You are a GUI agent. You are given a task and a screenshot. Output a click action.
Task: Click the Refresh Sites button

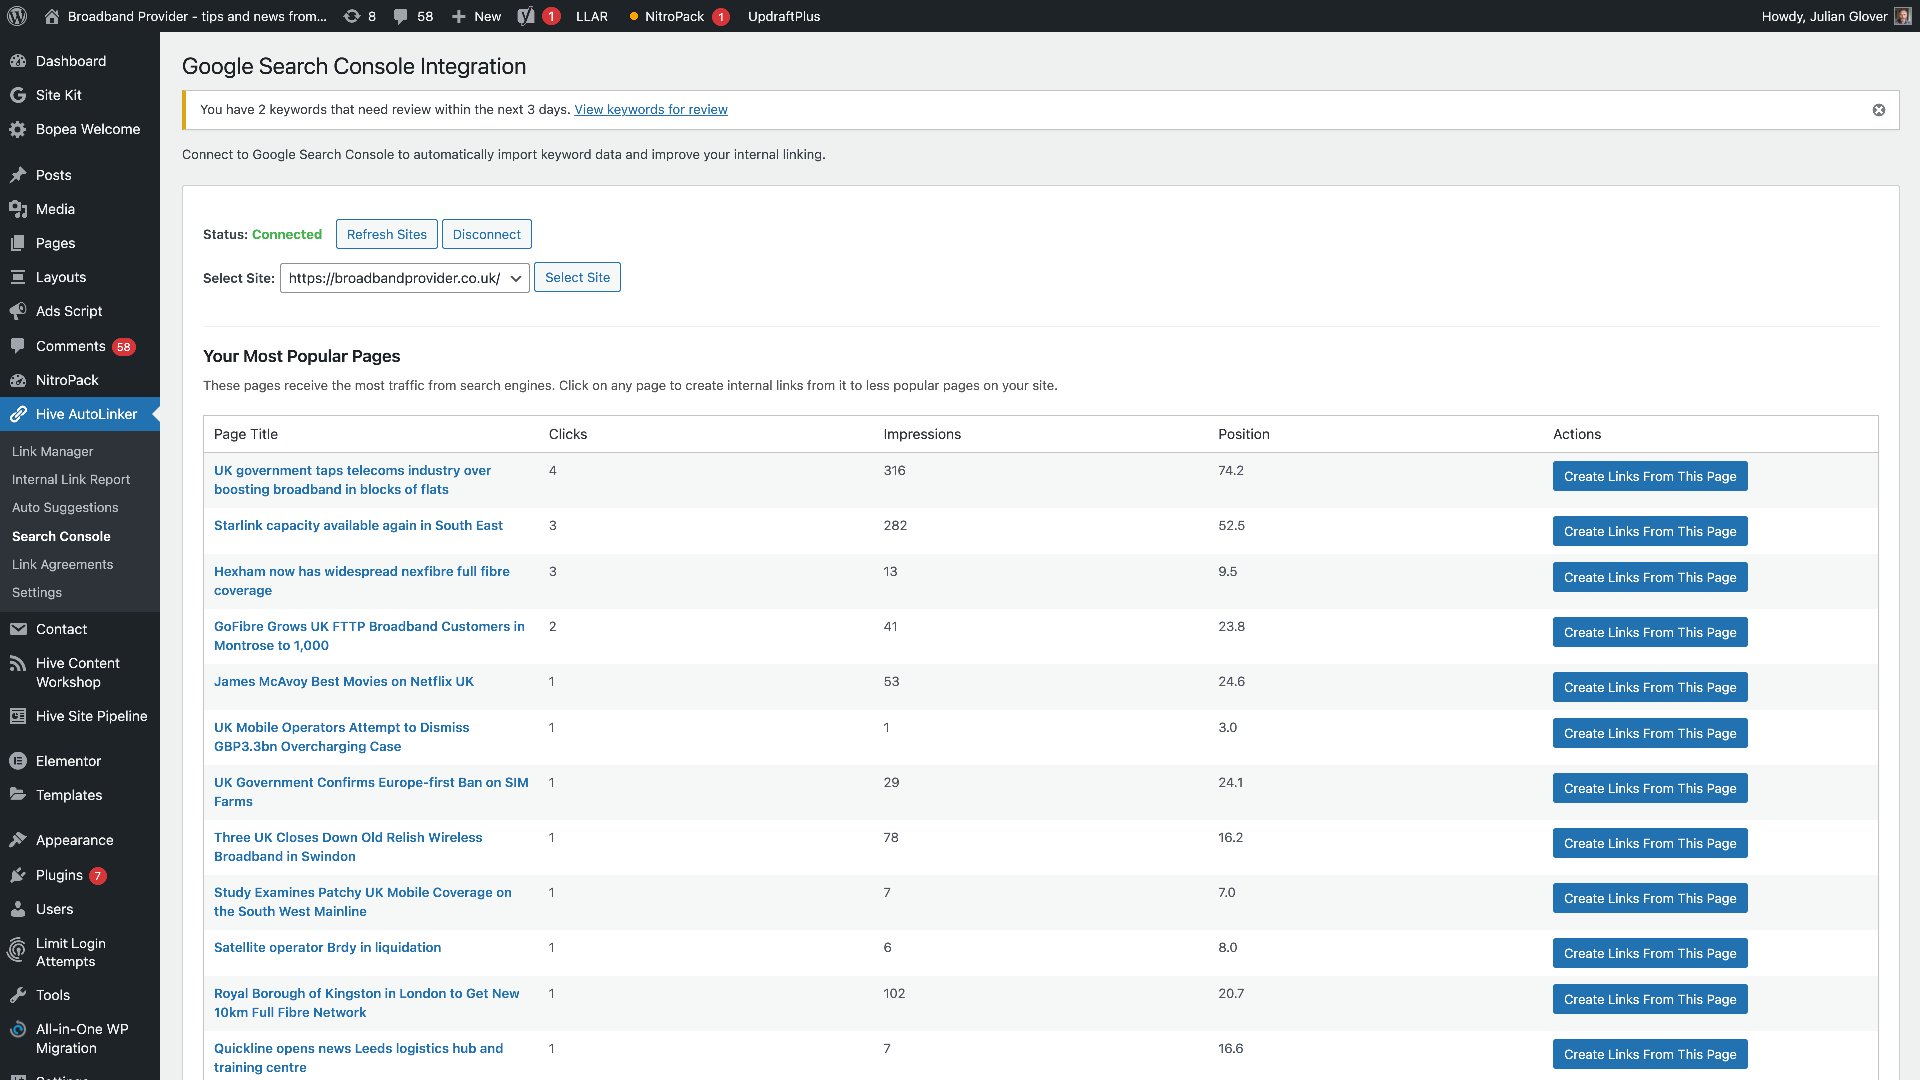[386, 233]
